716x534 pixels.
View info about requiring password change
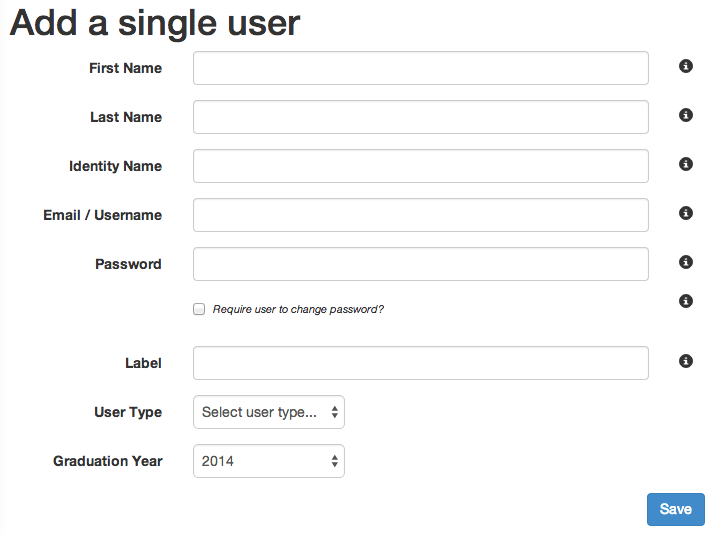(x=685, y=301)
